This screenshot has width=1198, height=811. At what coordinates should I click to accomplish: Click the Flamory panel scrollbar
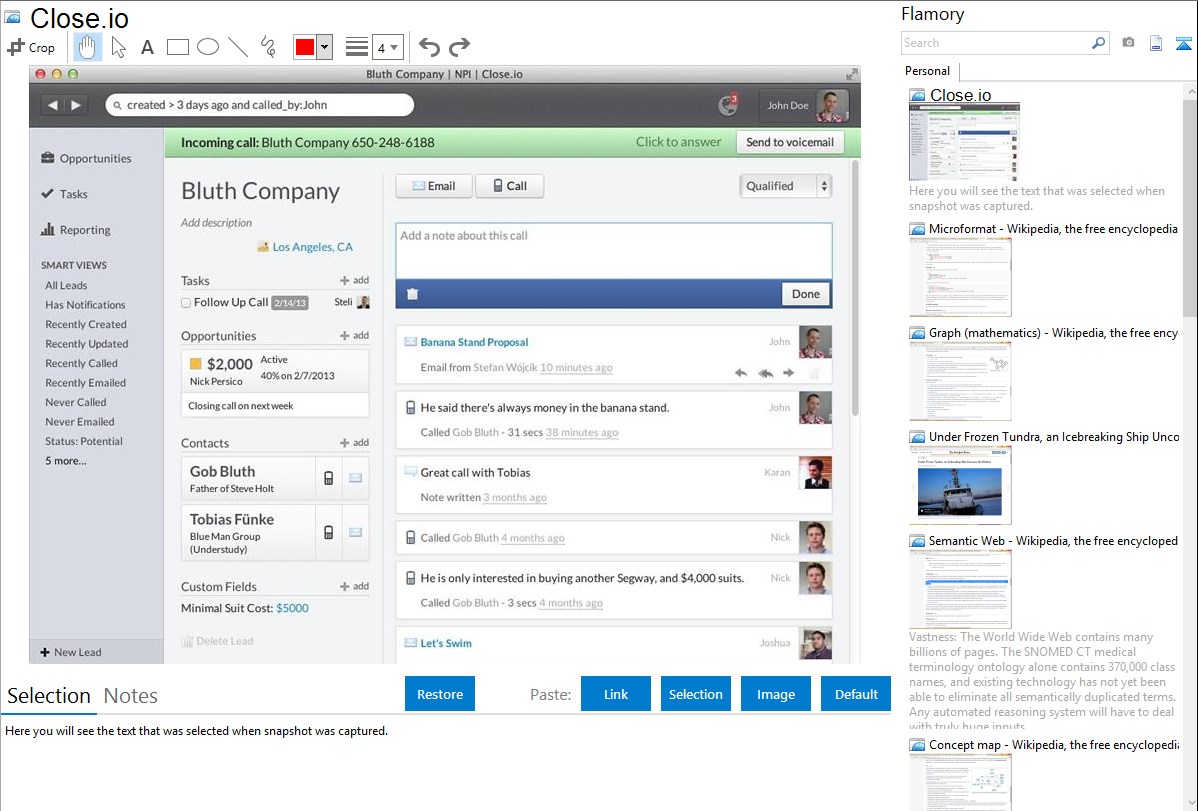pyautogui.click(x=1190, y=206)
